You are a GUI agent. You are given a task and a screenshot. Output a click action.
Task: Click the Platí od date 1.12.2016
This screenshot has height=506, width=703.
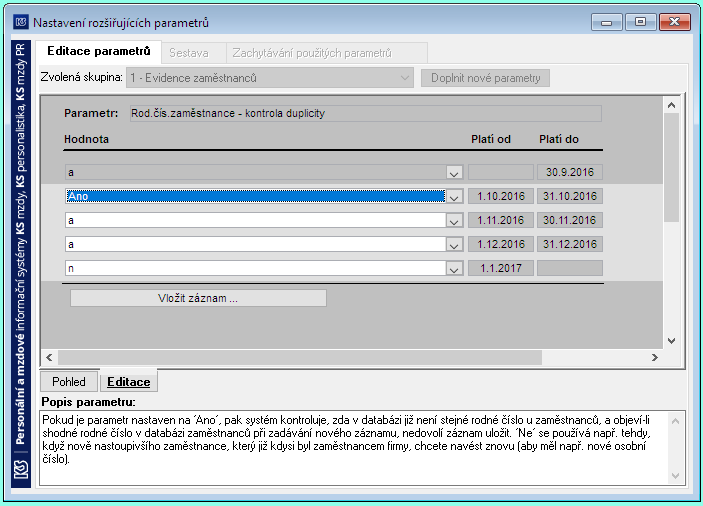[x=501, y=244]
